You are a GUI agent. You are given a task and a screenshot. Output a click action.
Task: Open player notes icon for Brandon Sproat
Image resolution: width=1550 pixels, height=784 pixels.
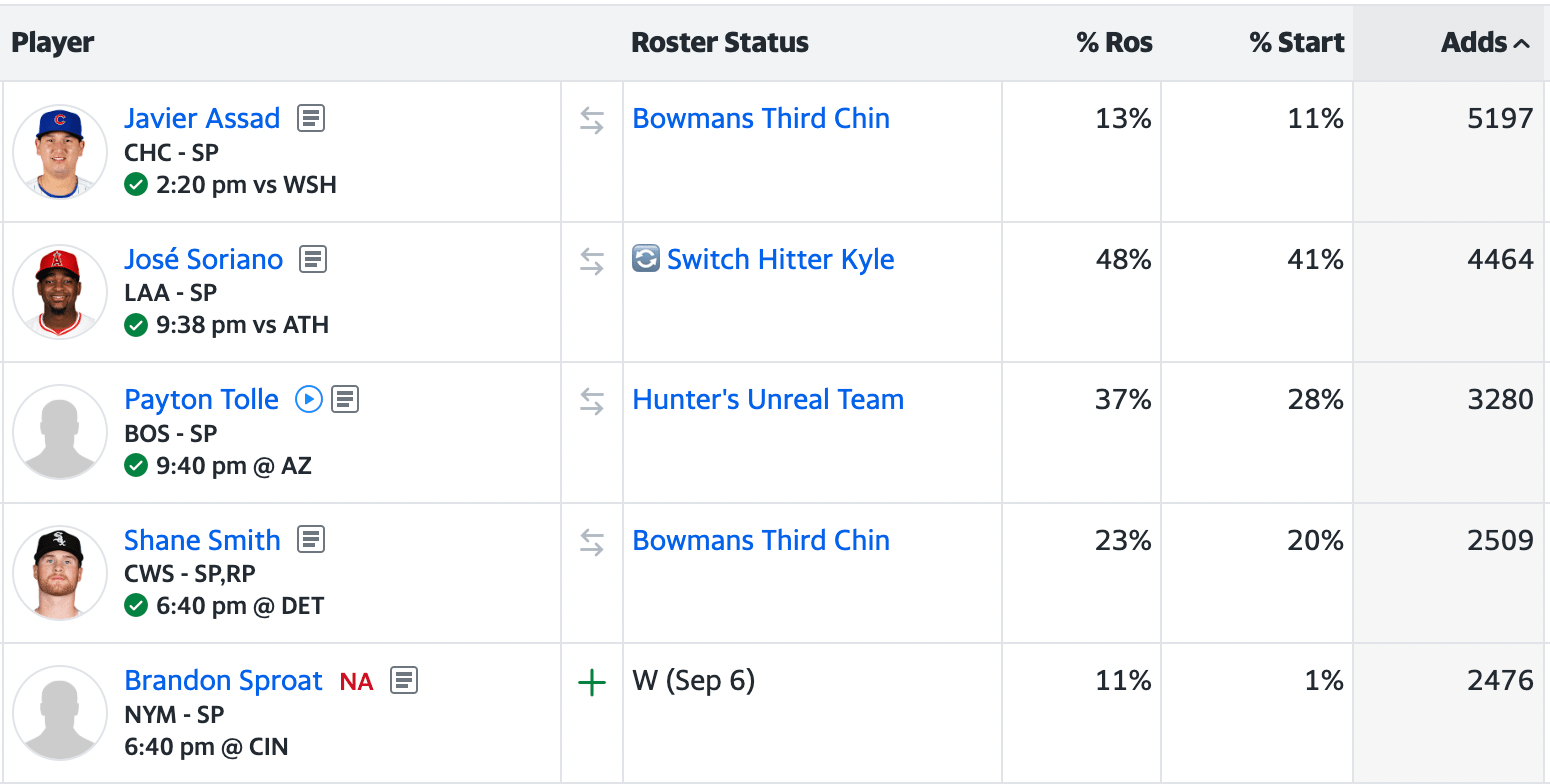(x=404, y=682)
